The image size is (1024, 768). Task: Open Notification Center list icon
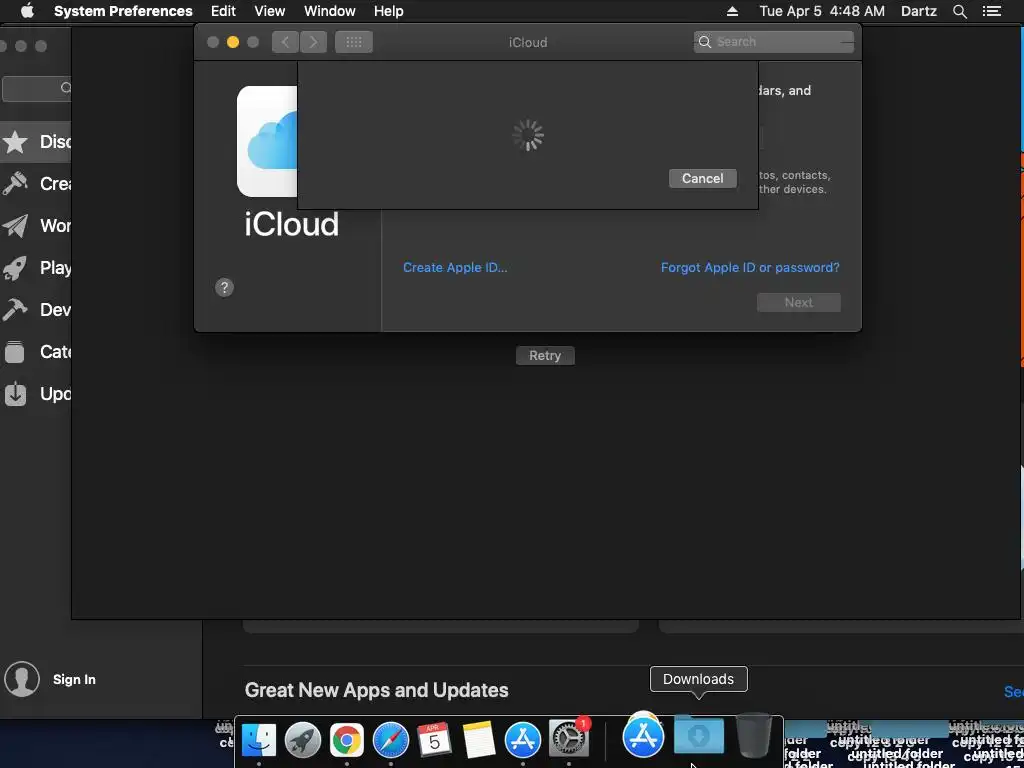point(991,11)
